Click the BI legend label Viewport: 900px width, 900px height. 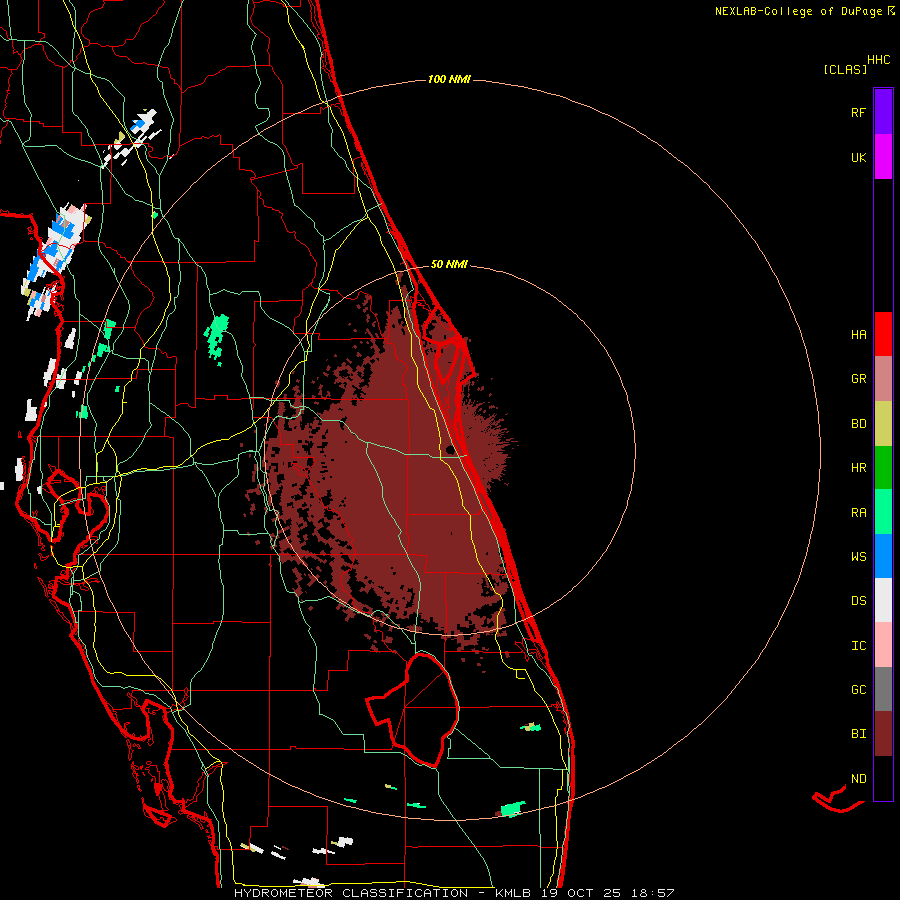coord(858,734)
